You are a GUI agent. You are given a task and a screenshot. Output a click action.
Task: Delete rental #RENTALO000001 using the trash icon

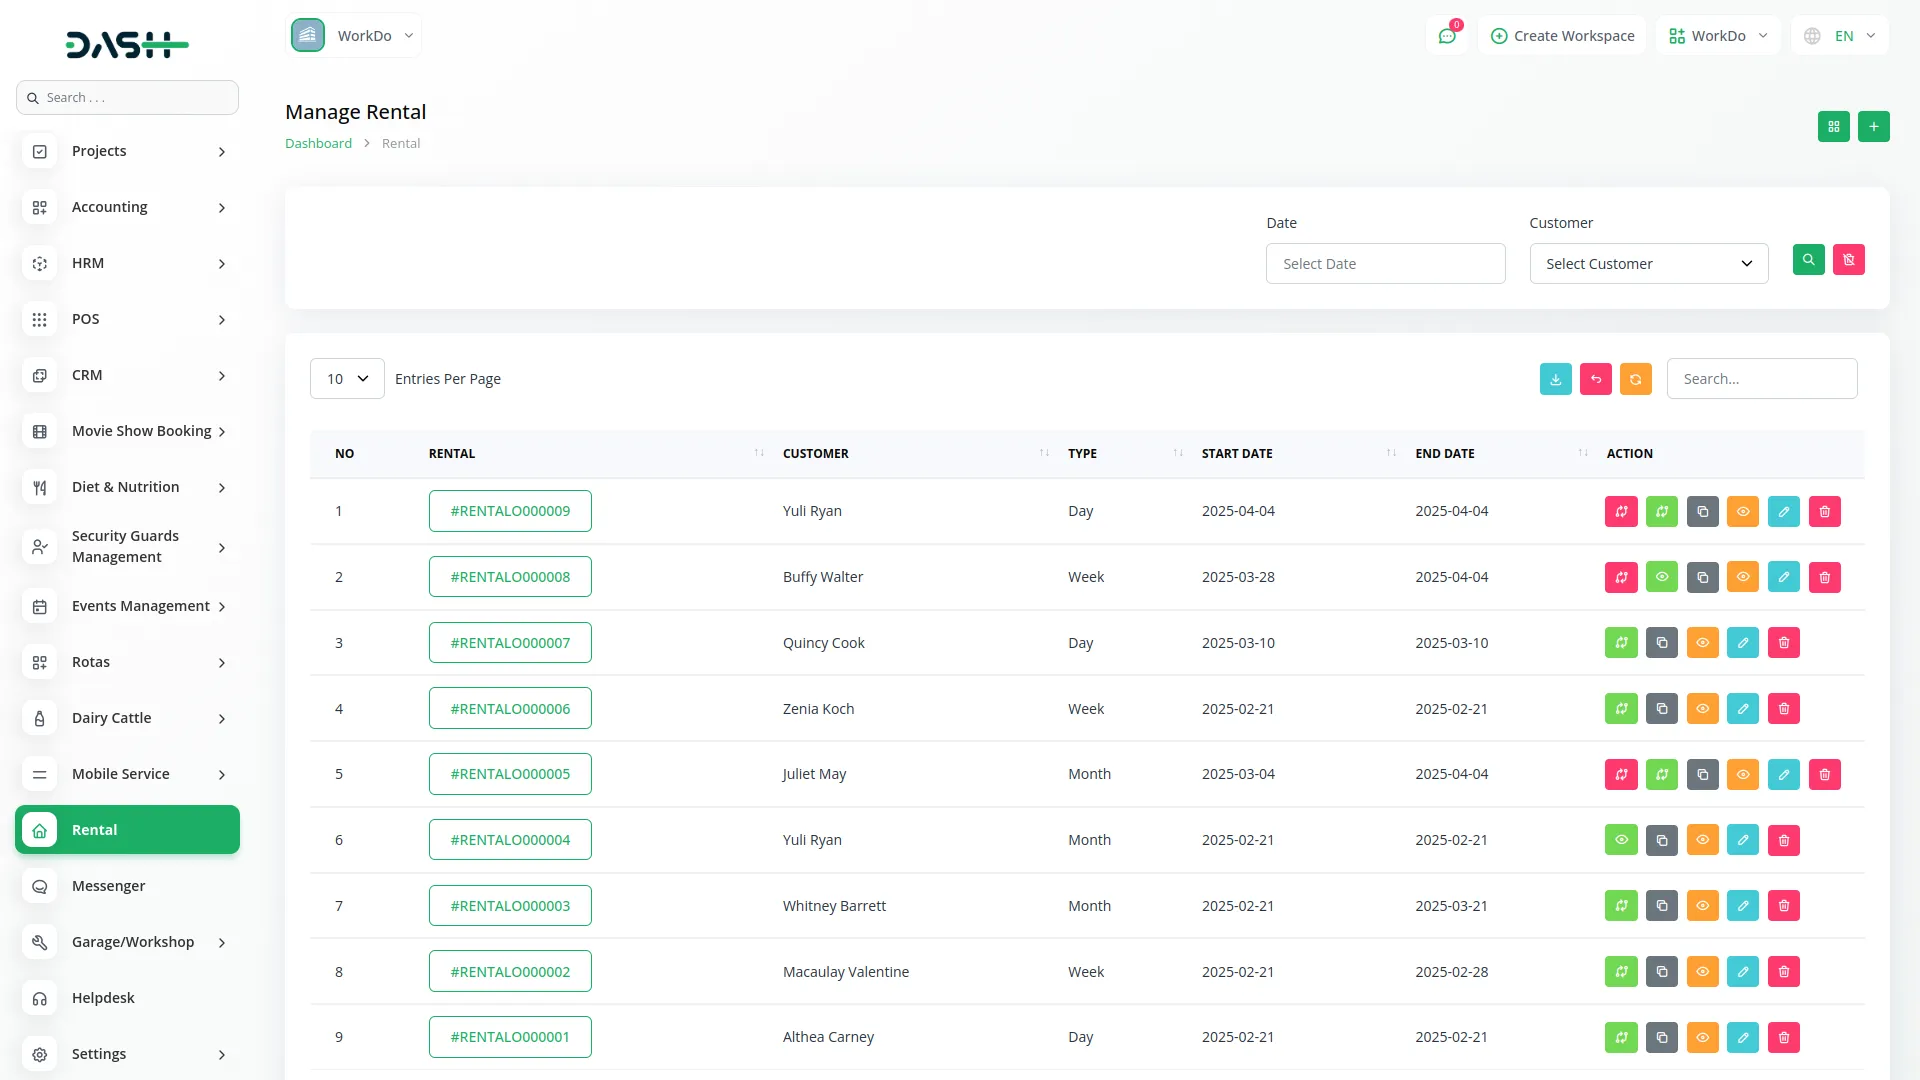(1783, 1037)
